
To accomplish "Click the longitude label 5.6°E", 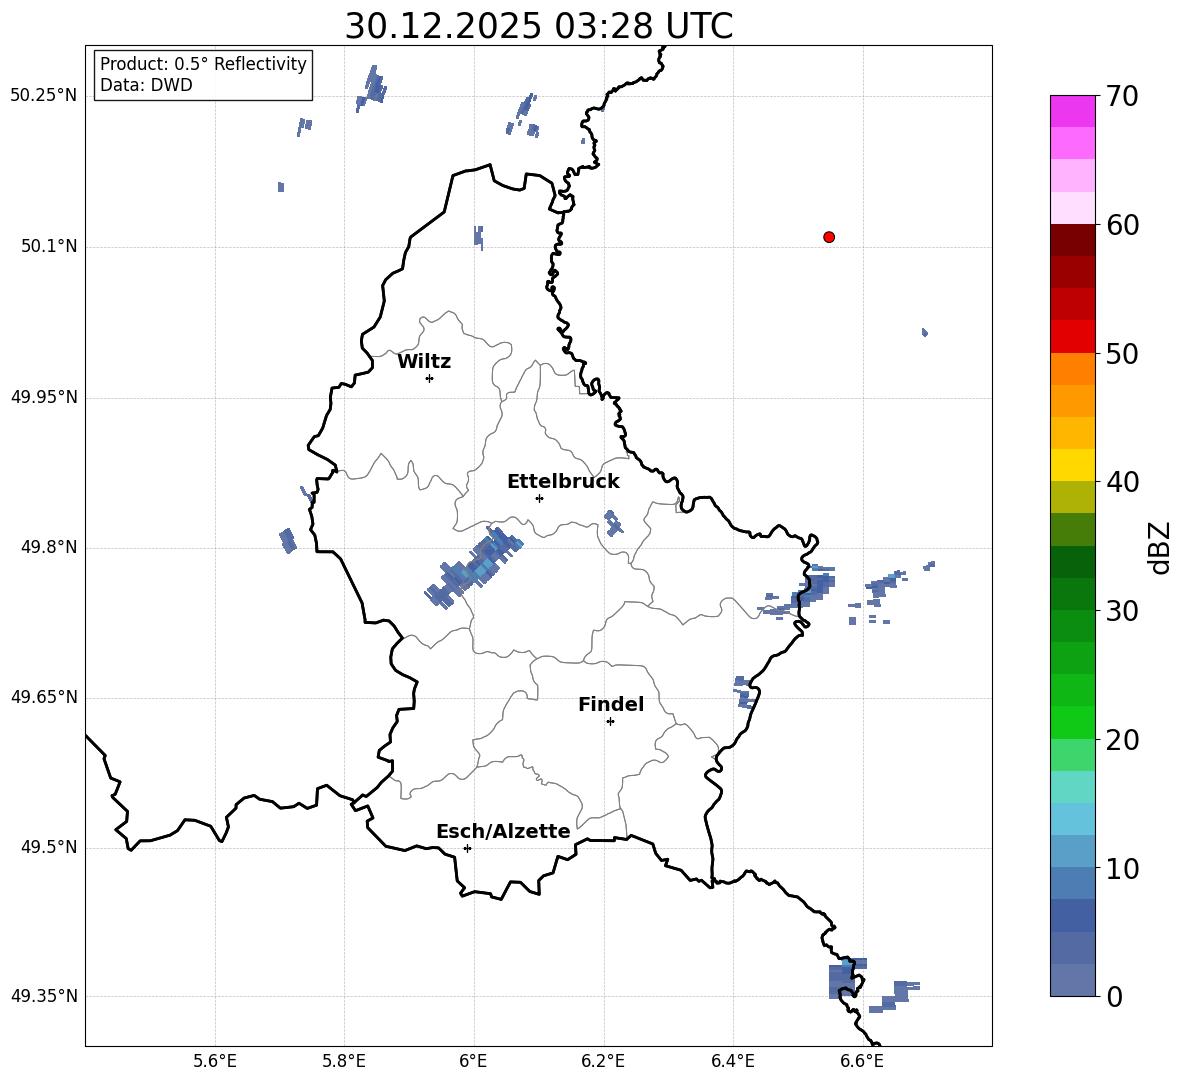I will [x=215, y=1061].
